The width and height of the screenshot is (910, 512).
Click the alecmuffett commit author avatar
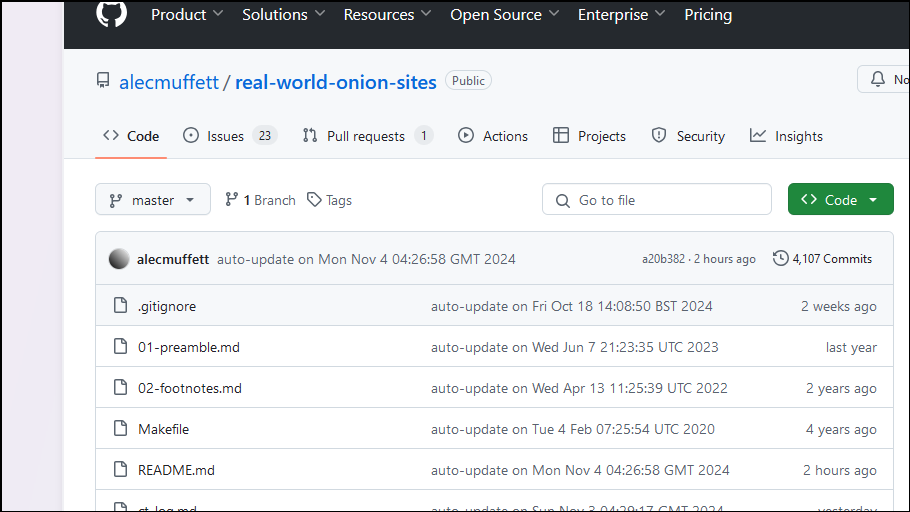tap(119, 259)
